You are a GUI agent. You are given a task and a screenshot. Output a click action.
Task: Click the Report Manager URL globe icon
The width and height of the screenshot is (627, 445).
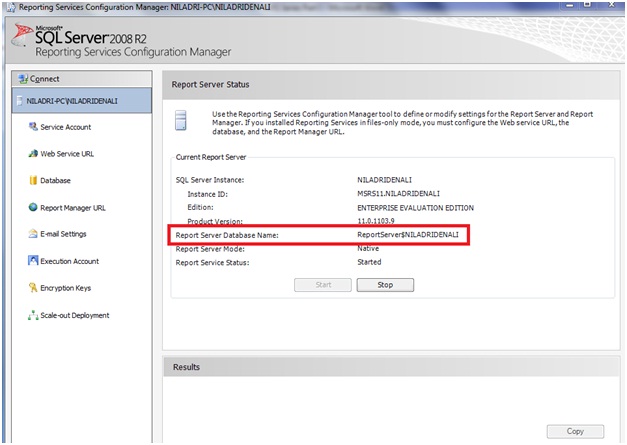[33, 207]
